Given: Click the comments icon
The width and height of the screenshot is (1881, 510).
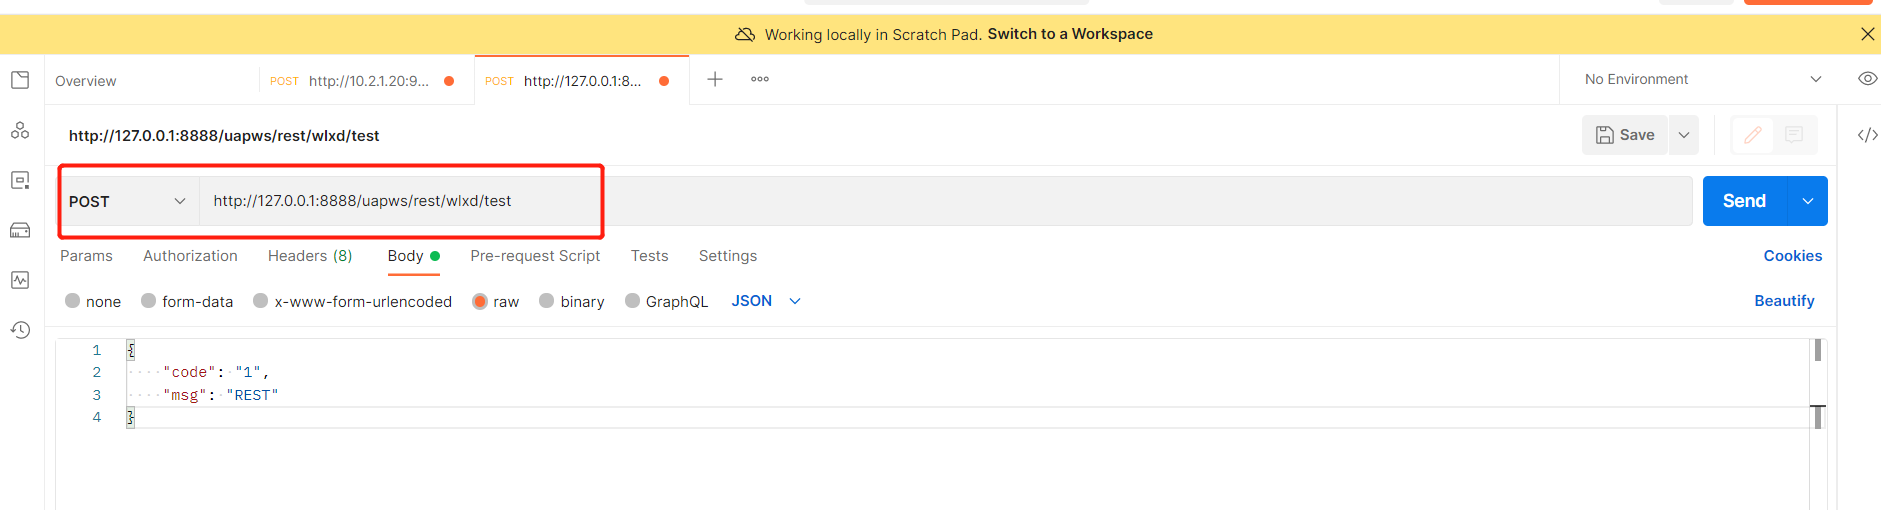Looking at the screenshot, I should click(1794, 135).
